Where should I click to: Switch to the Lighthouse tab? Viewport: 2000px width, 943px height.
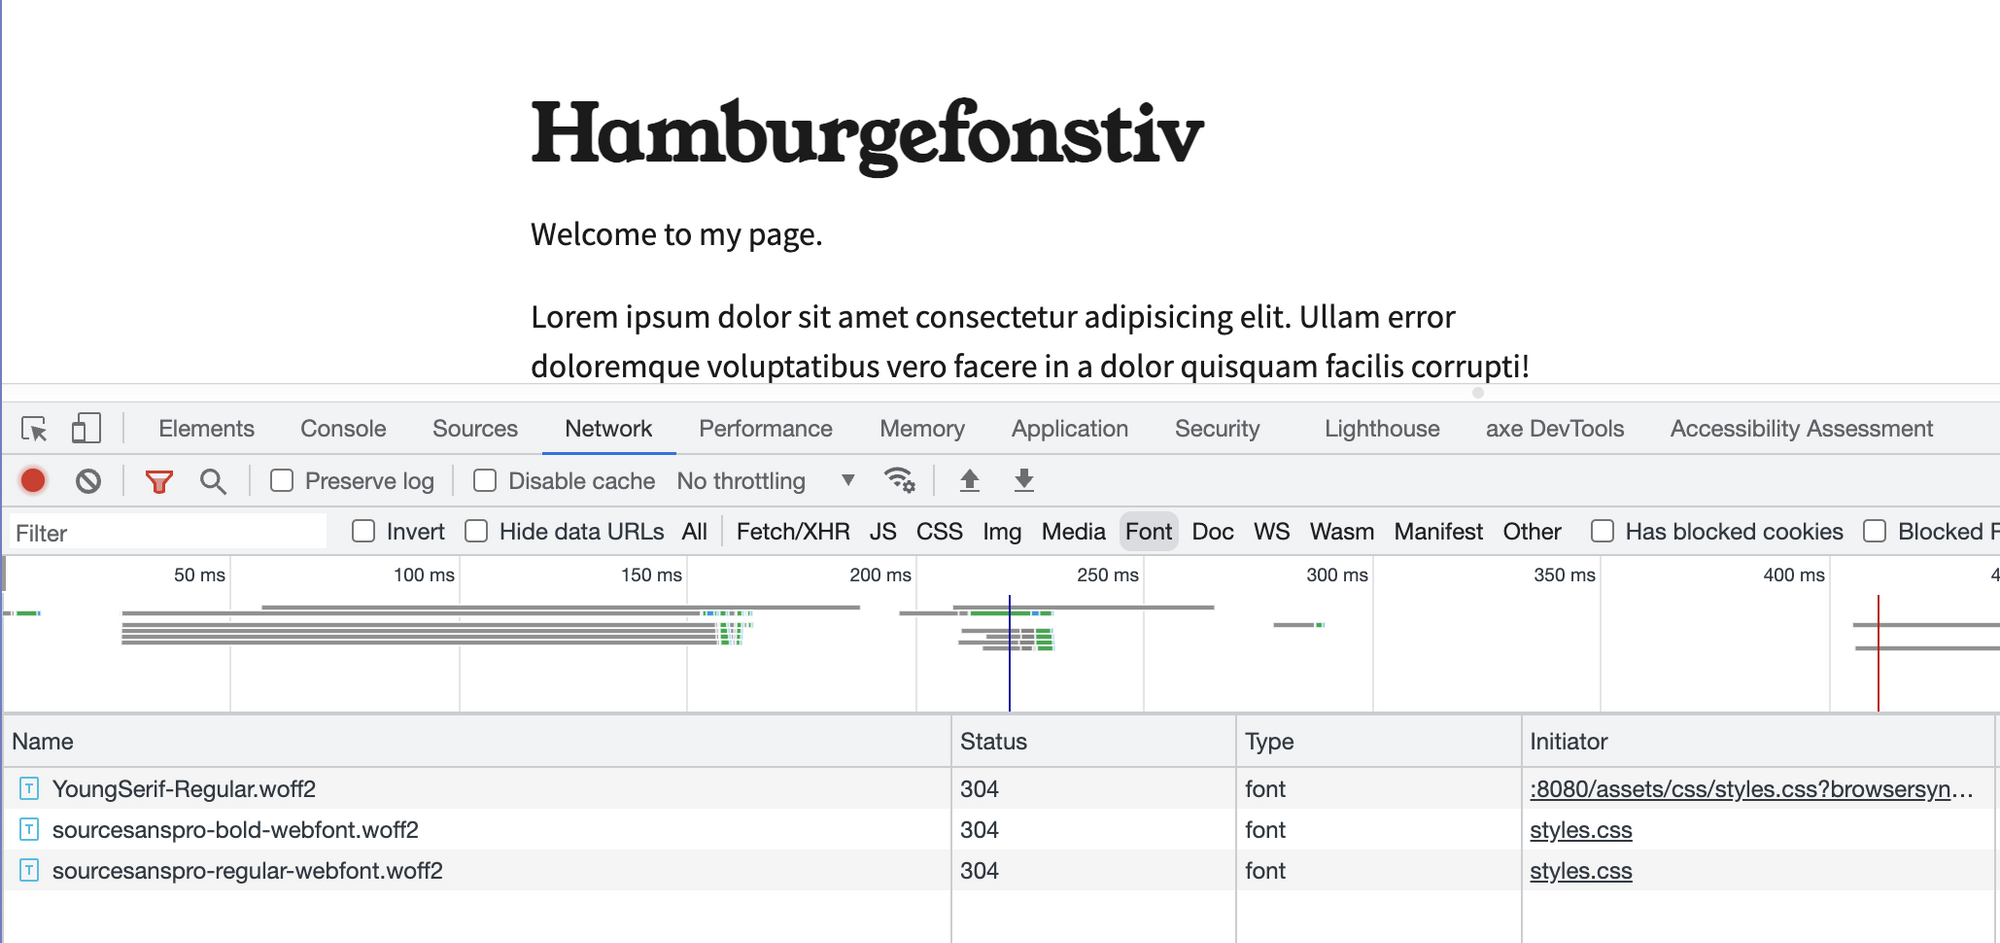[x=1382, y=429]
